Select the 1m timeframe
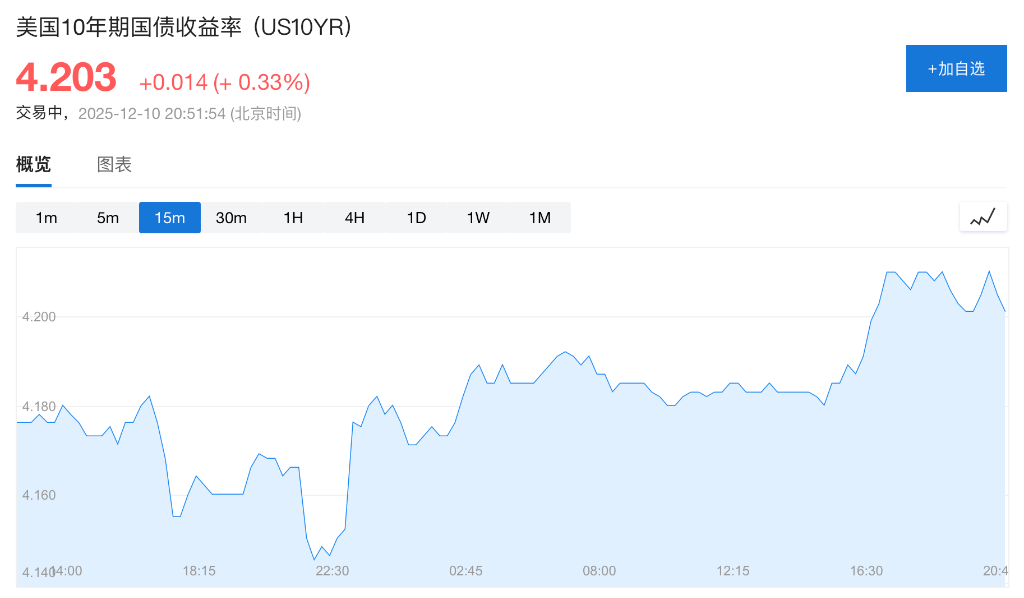This screenshot has height=598, width=1024. [46, 218]
